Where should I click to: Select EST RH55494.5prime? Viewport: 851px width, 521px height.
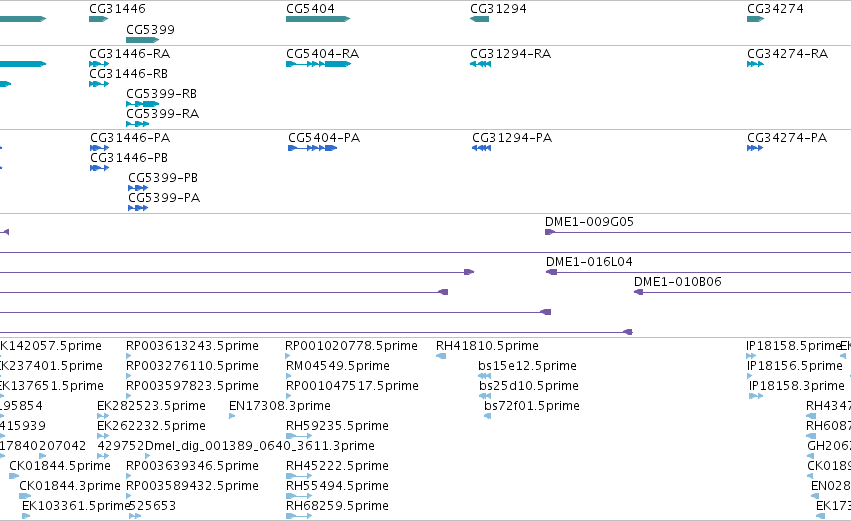[x=338, y=487]
